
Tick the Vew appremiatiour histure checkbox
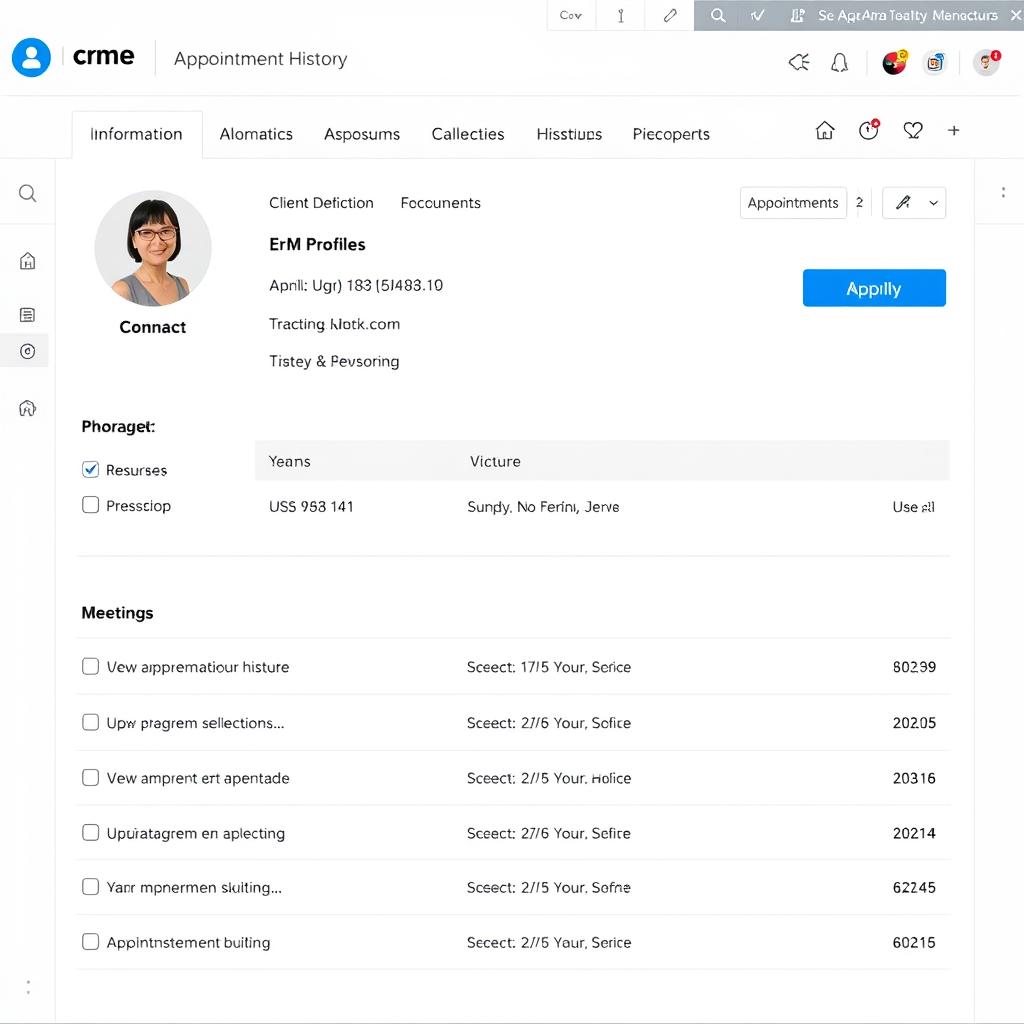tap(90, 666)
